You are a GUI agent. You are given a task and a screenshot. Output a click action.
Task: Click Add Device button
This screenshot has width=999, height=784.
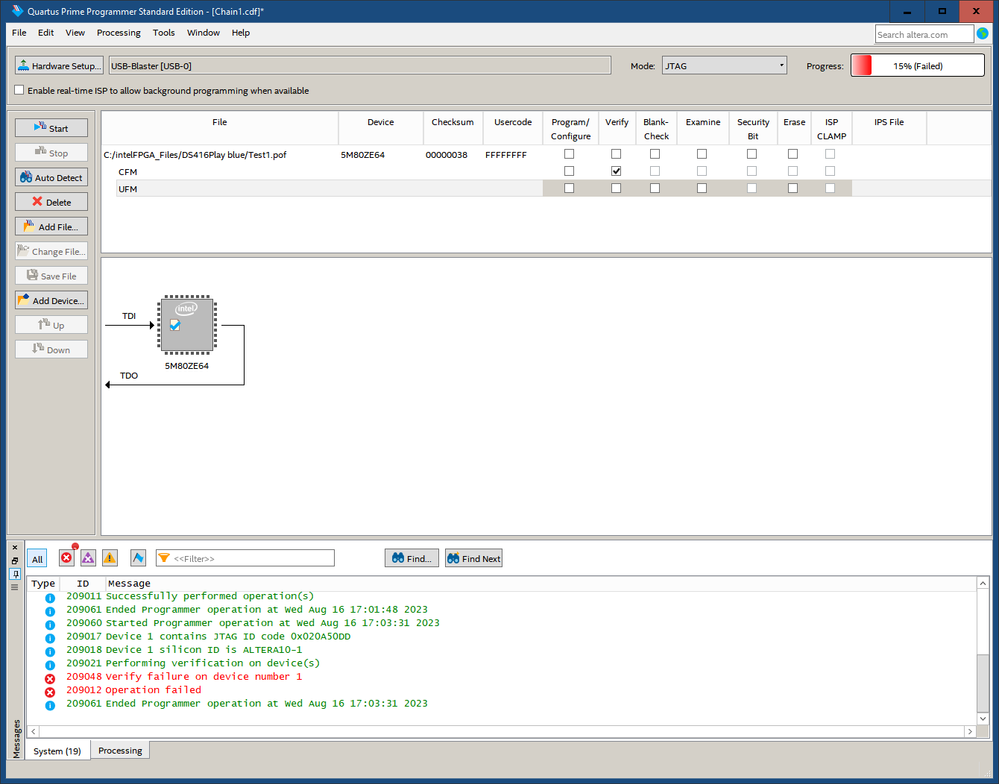[51, 301]
